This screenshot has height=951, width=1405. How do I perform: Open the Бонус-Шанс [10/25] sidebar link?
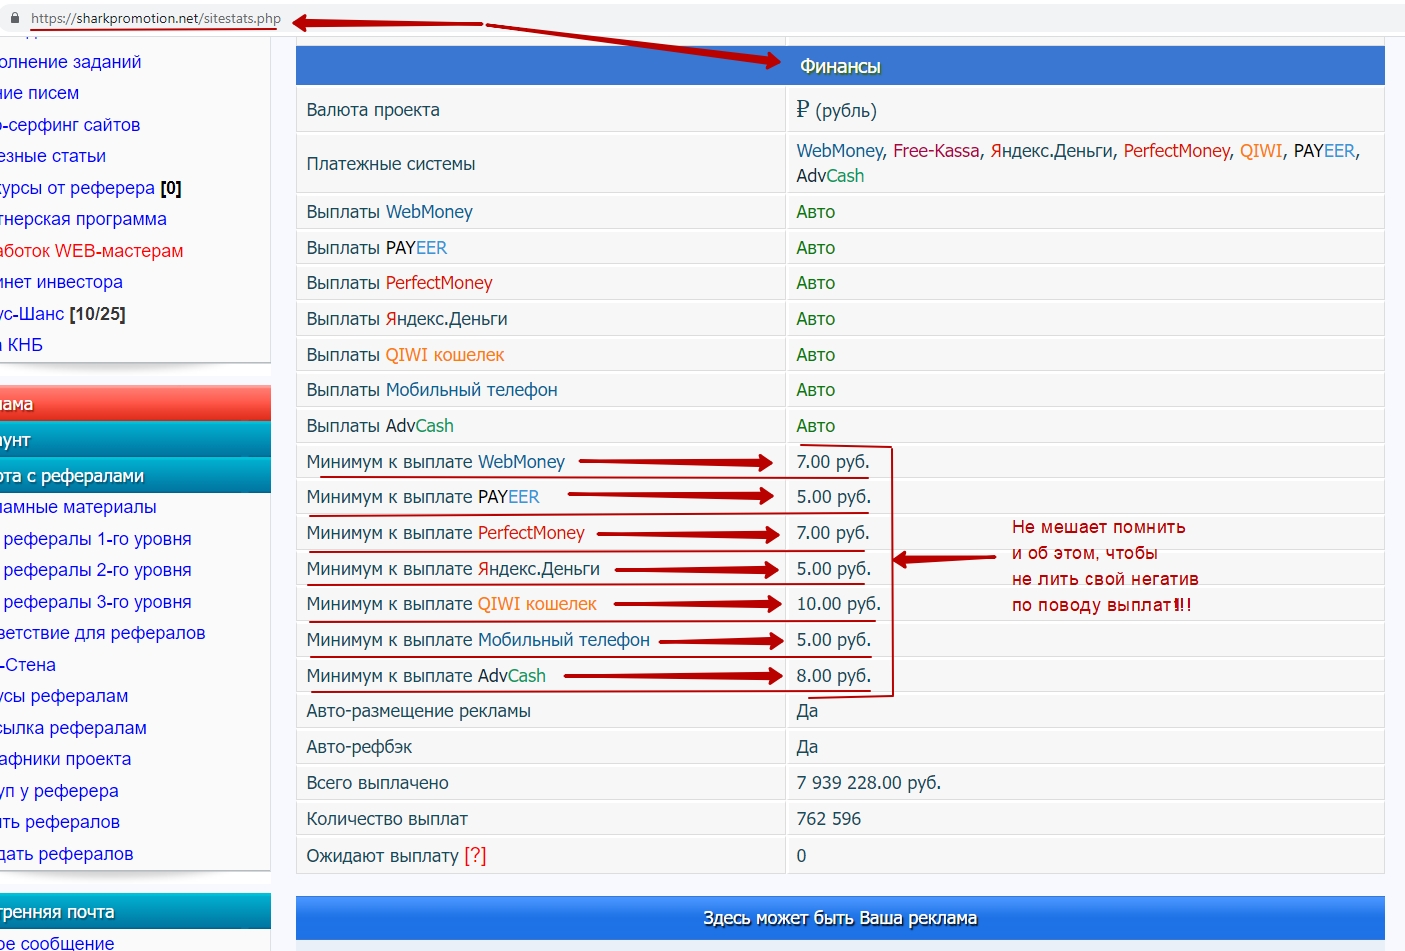[64, 314]
